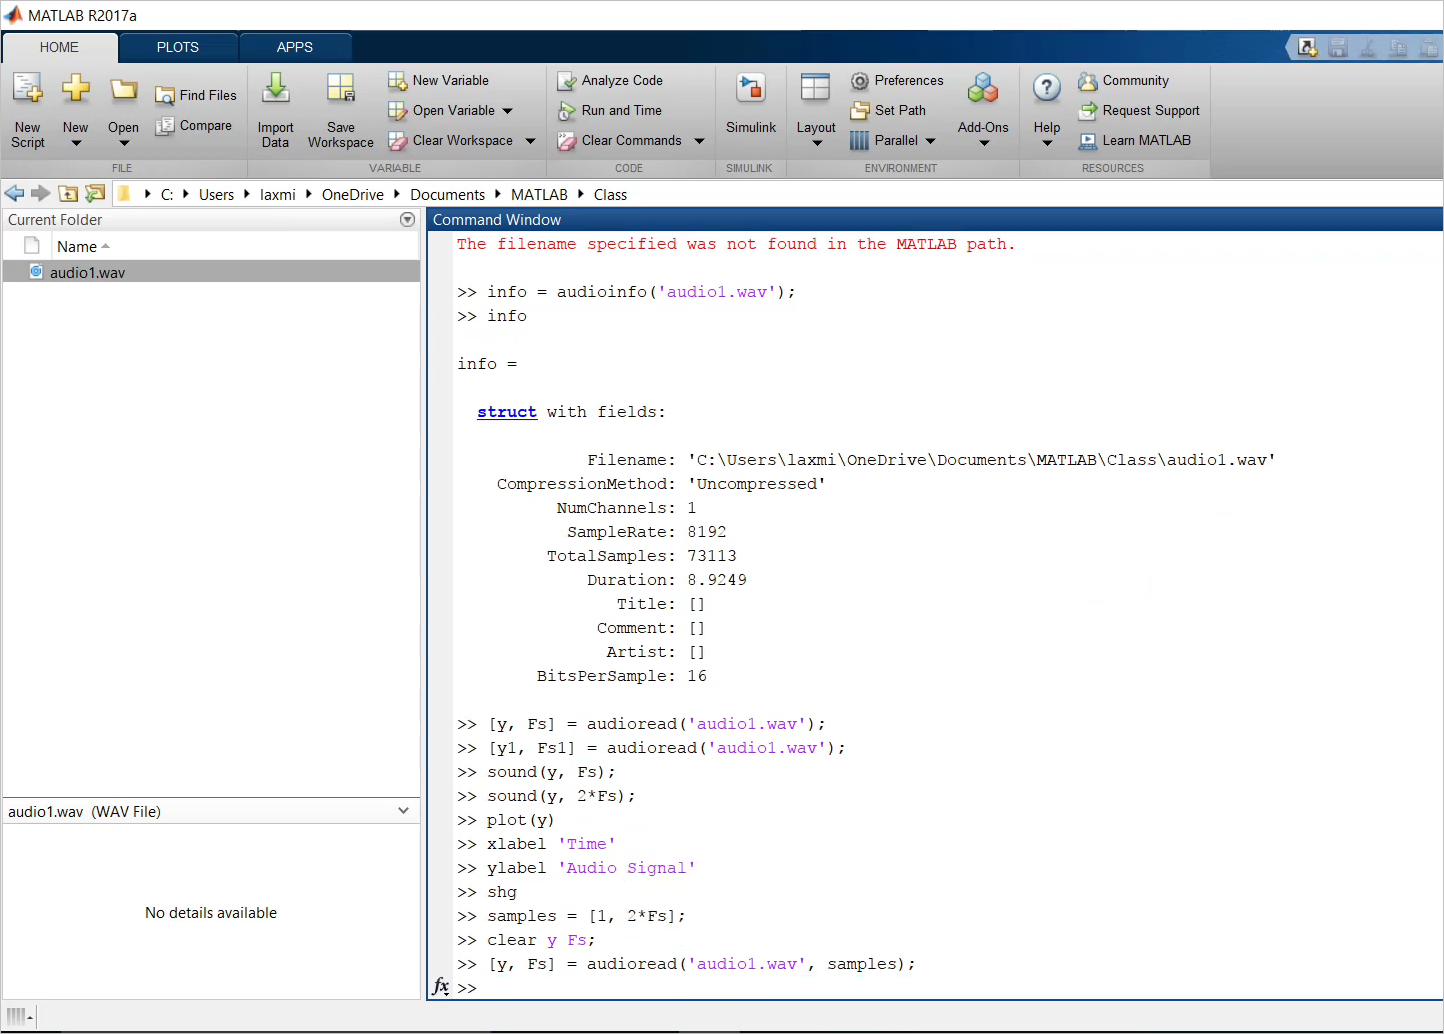Click the Documents segment in address bar
1444x1034 pixels.
tap(447, 195)
